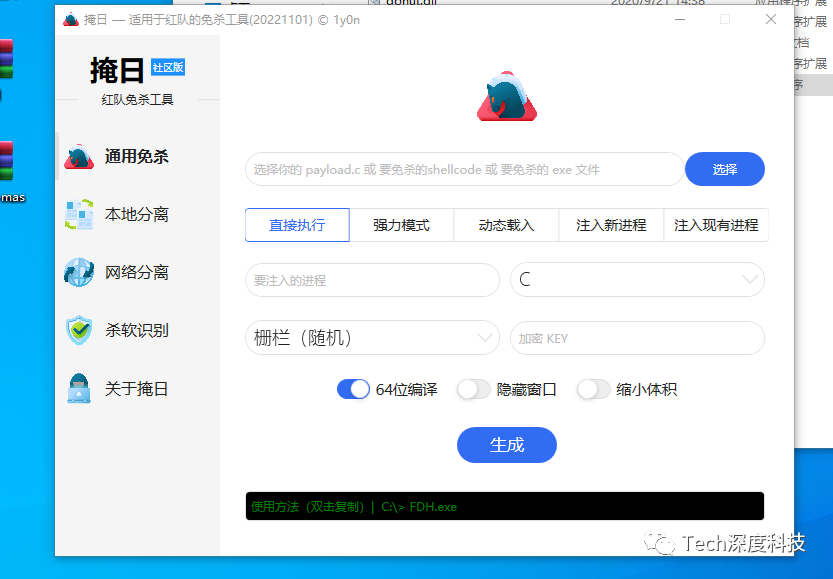Expand the 栅栏（随机）encryption dropdown
This screenshot has width=833, height=579.
[x=372, y=338]
